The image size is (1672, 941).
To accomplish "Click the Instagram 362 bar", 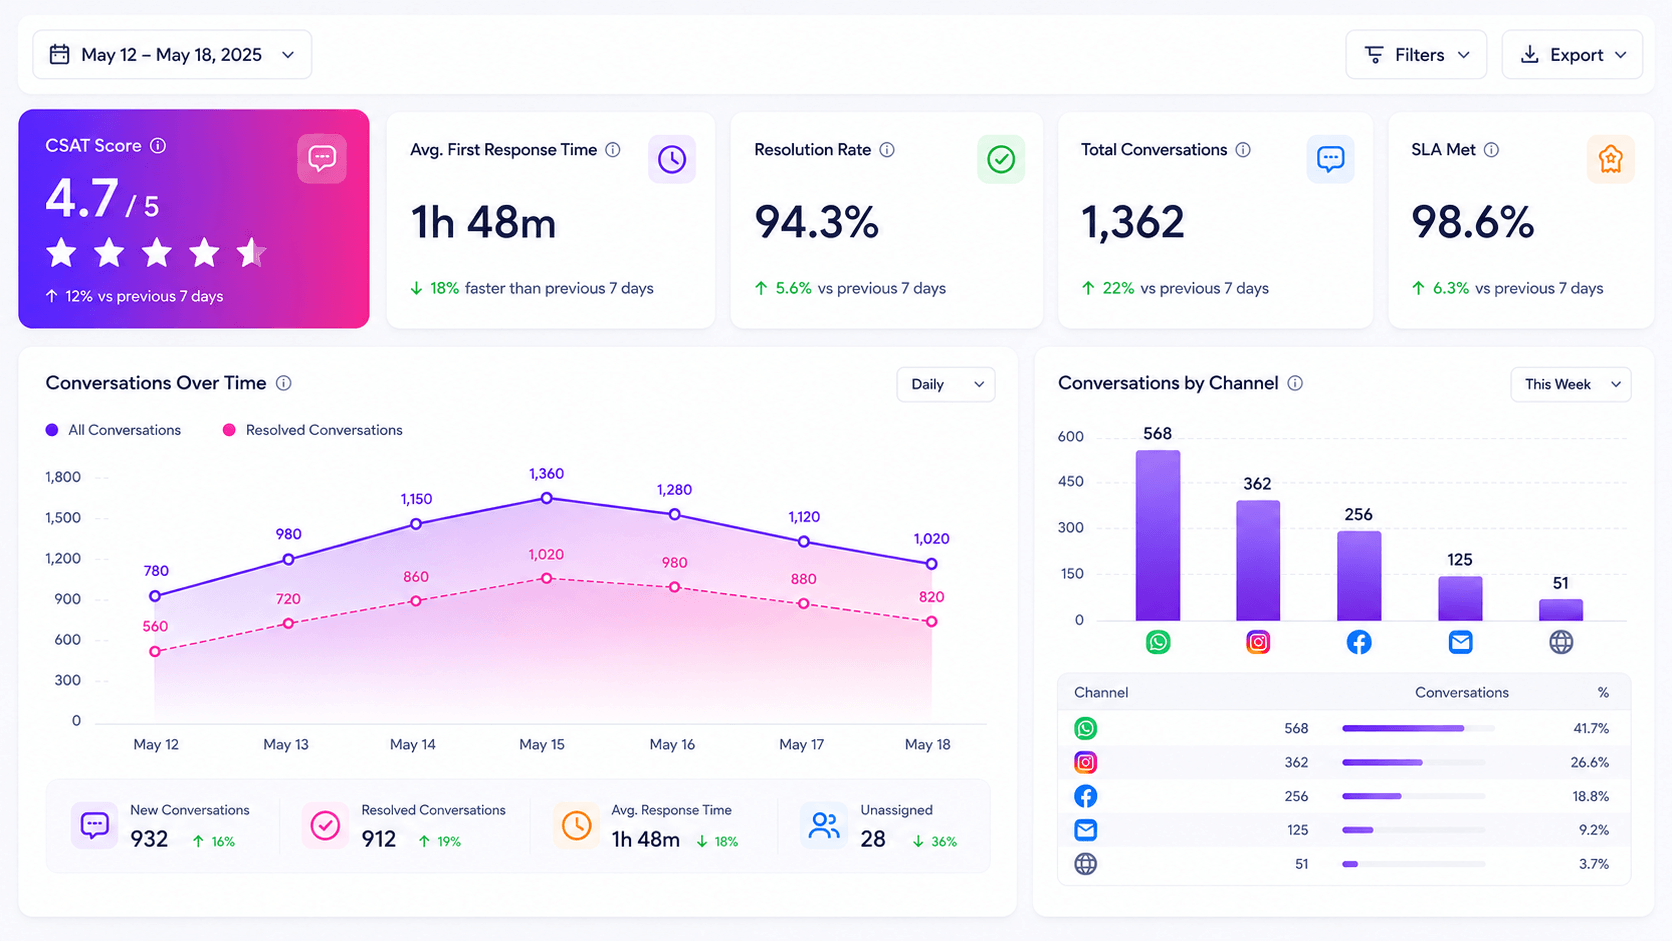I will (x=1258, y=561).
